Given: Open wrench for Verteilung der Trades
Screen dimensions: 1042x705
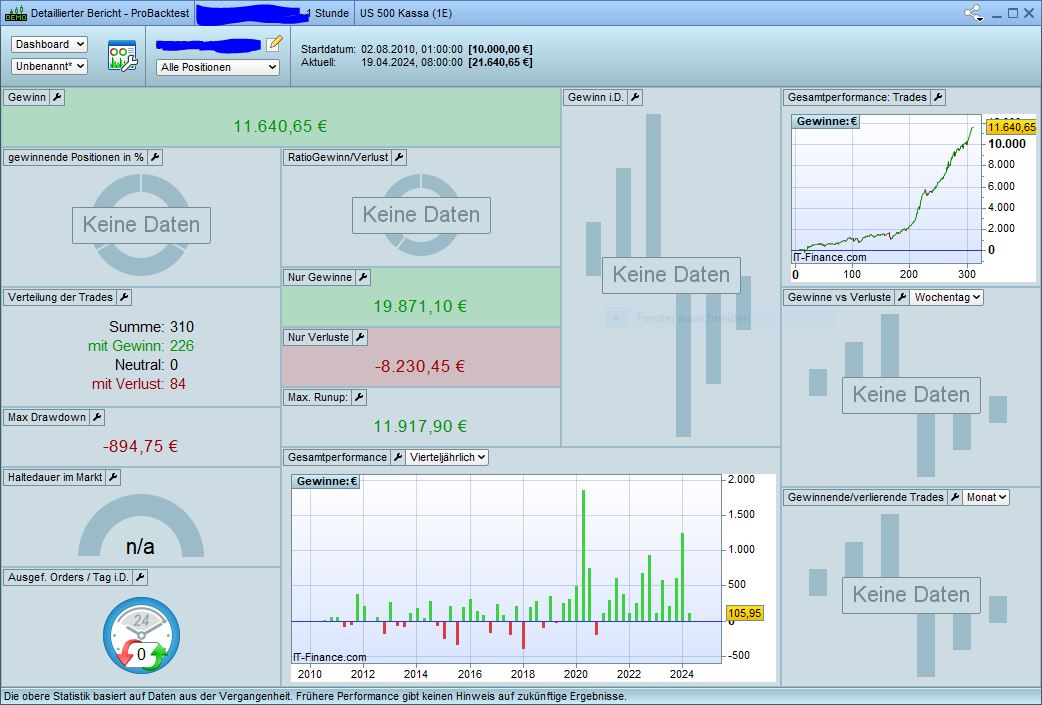Looking at the screenshot, I should click(x=124, y=298).
